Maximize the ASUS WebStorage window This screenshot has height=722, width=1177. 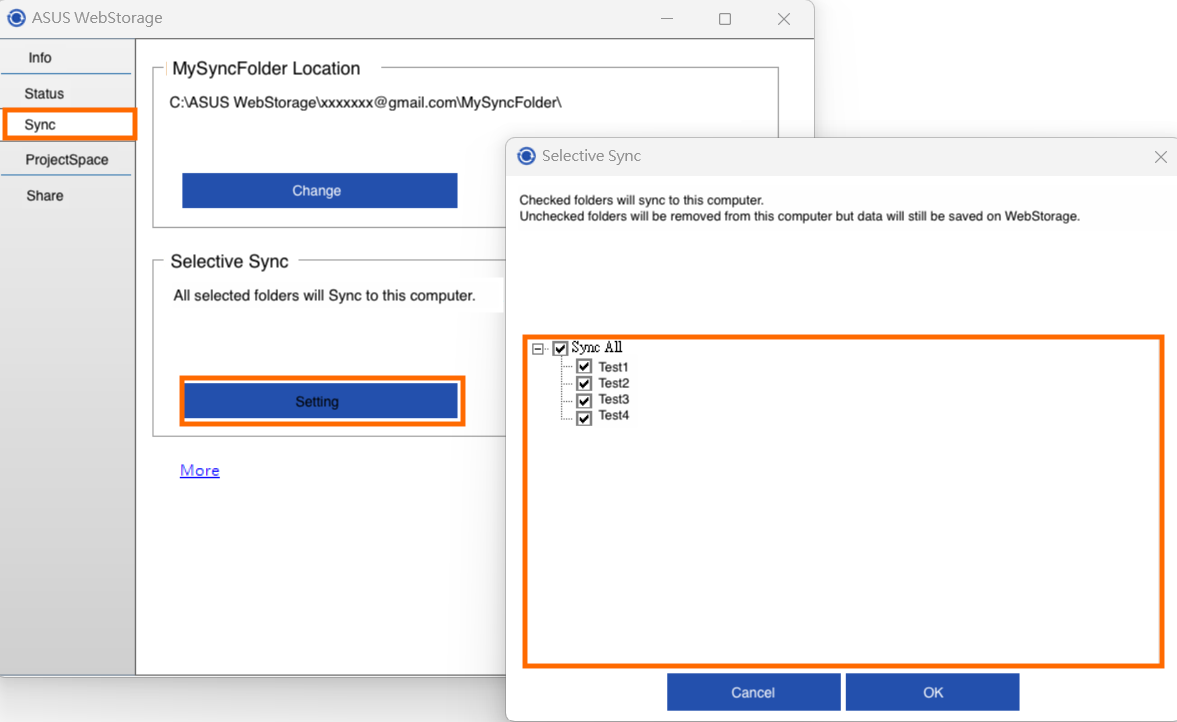click(x=724, y=19)
